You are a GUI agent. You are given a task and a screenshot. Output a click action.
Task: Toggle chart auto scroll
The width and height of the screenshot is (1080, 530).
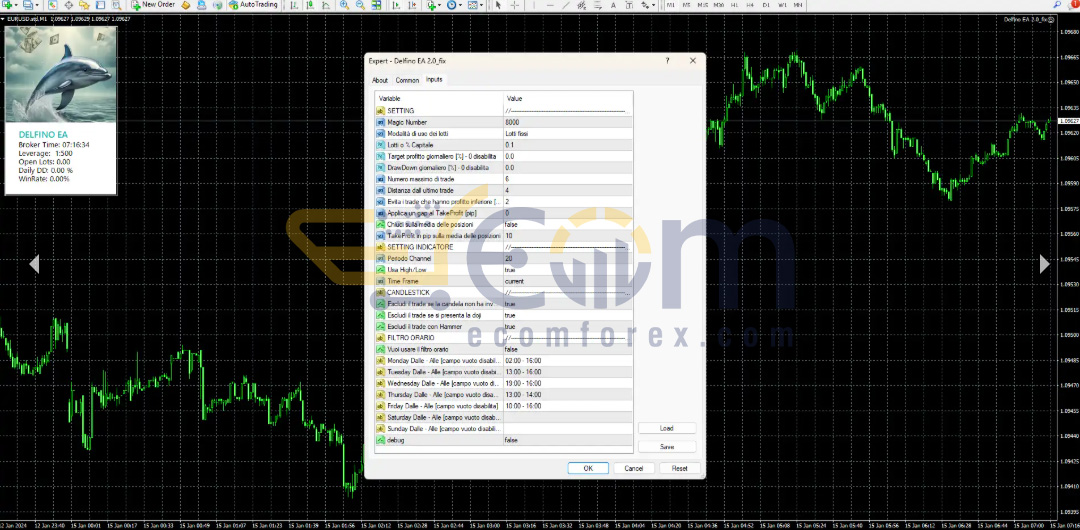pos(396,5)
